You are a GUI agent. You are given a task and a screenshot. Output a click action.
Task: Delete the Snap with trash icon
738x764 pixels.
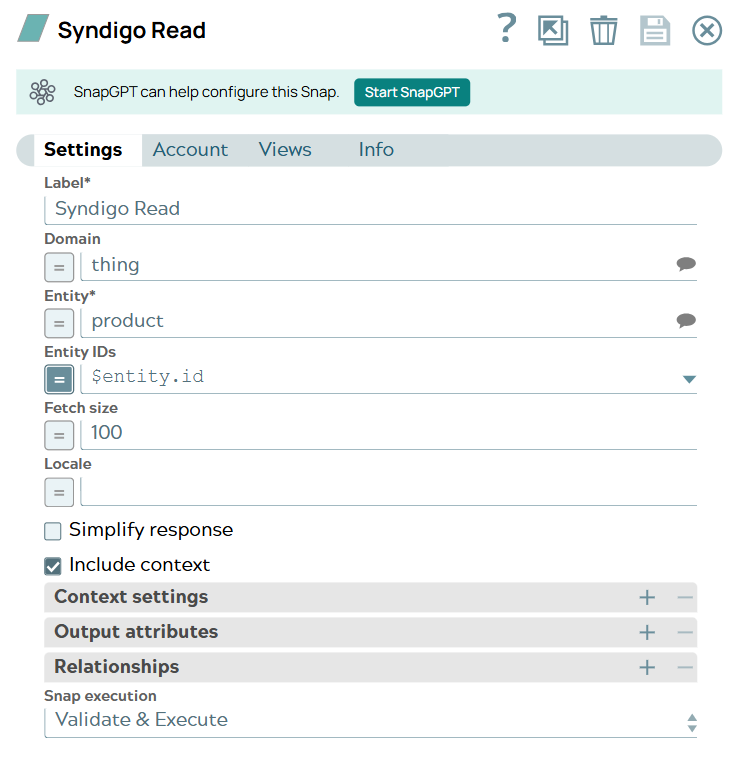click(603, 30)
